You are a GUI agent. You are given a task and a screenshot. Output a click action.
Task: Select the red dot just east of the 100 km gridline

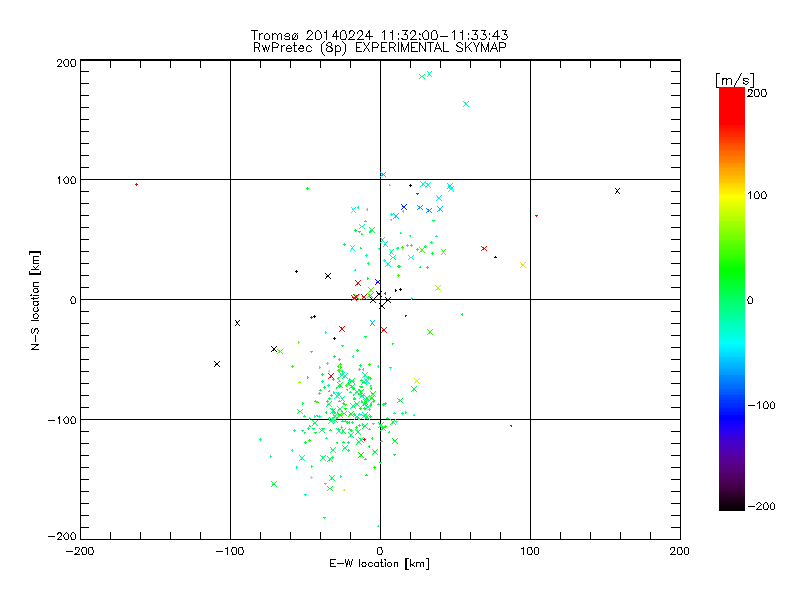[x=536, y=216]
